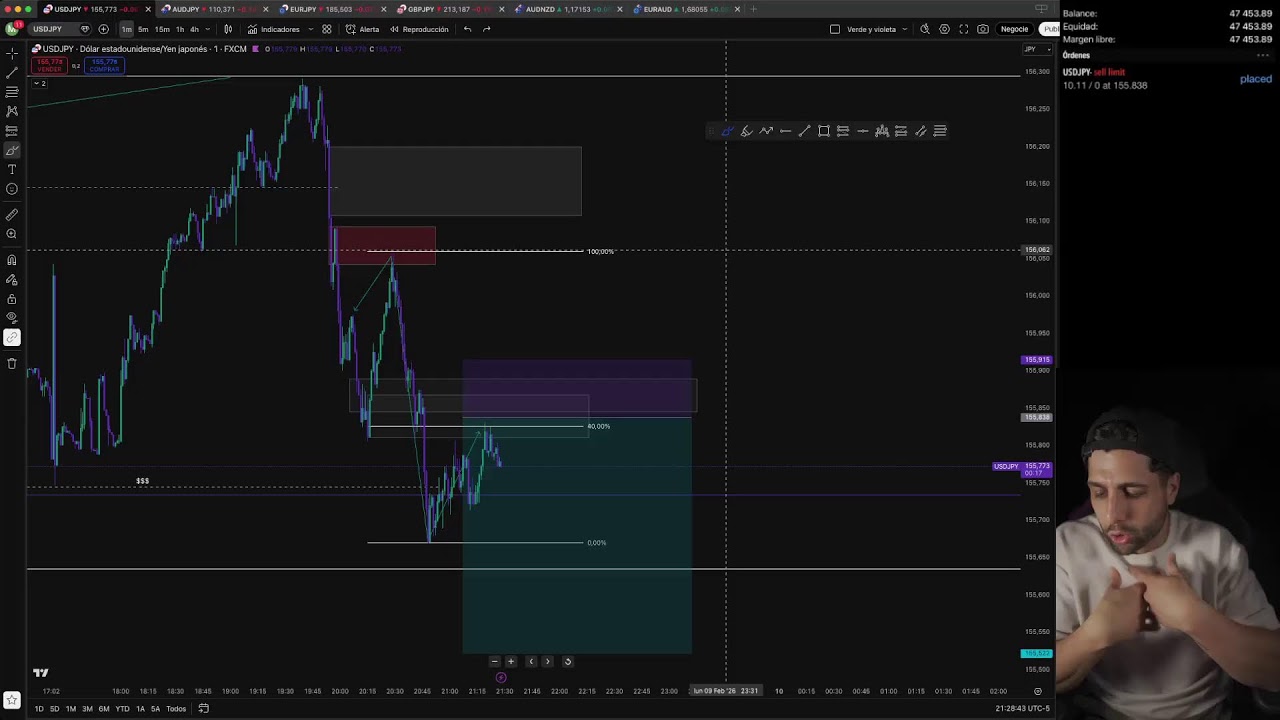Select the trend line tool in left sidebar
Screen dimensions: 1280x720
point(12,73)
